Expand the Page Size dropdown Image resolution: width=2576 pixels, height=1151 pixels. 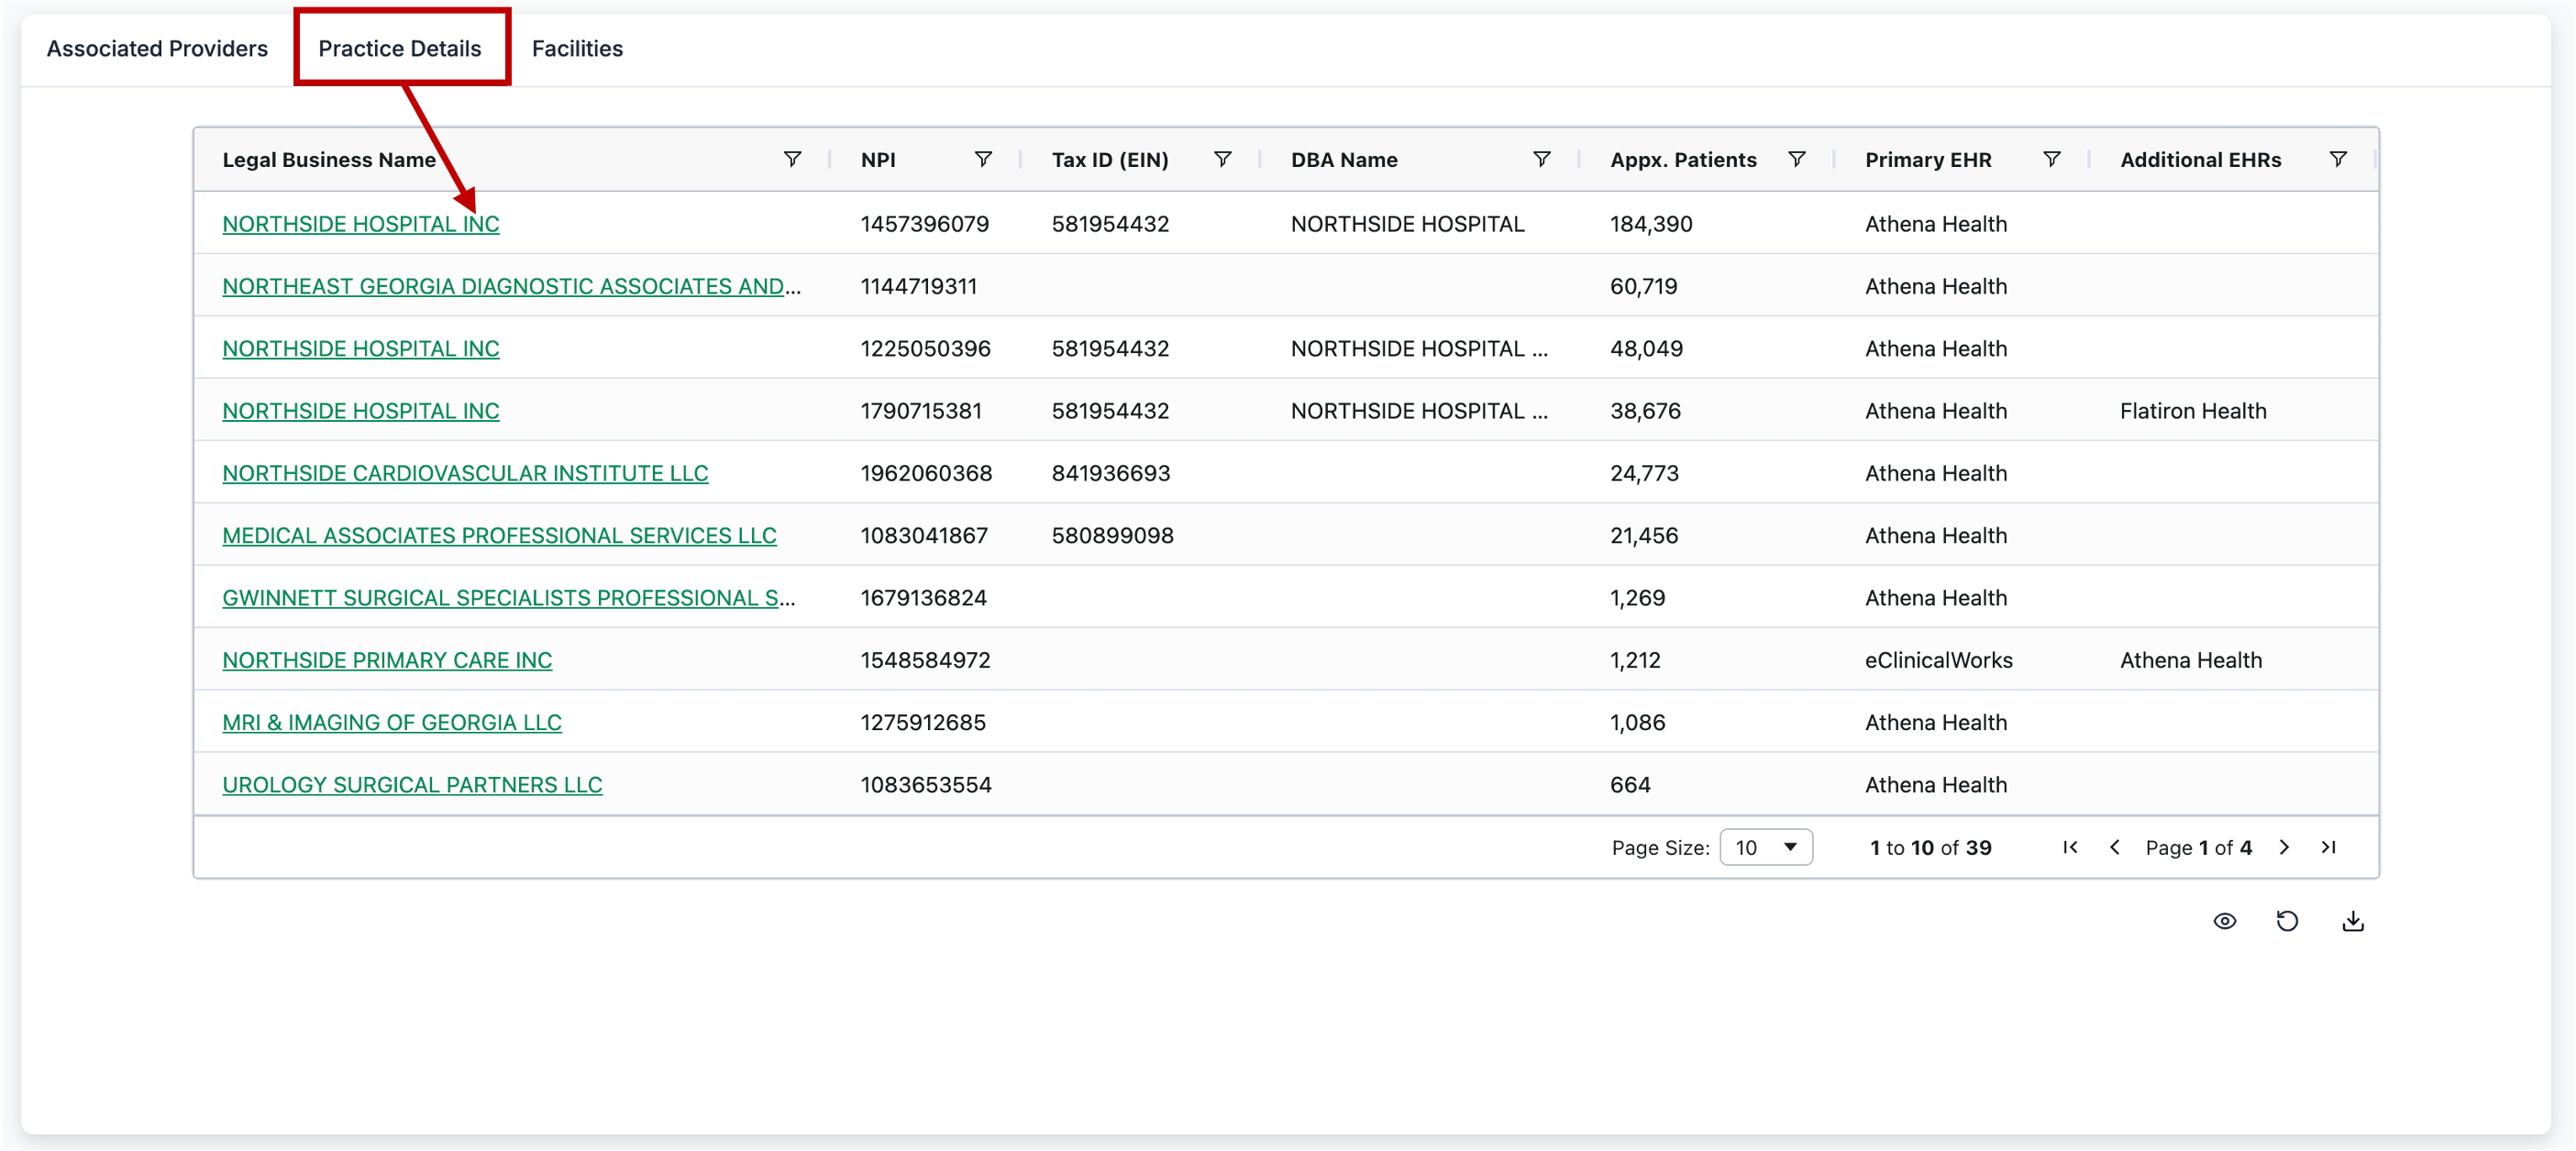(x=1765, y=847)
